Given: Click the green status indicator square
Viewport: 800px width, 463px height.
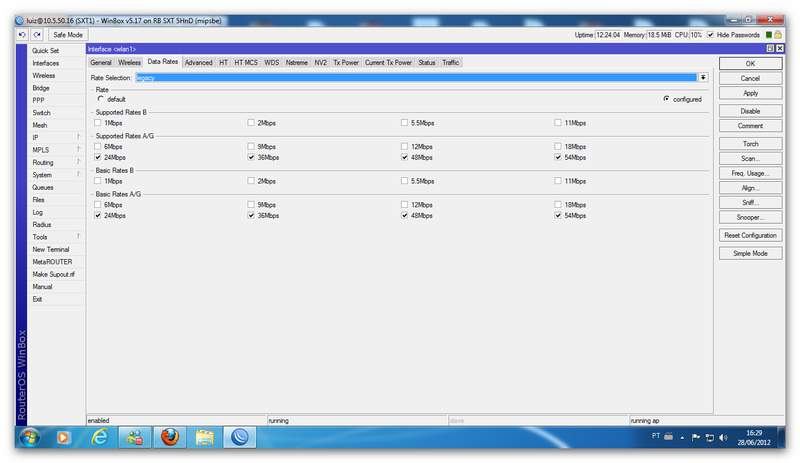Looking at the screenshot, I should coord(769,35).
